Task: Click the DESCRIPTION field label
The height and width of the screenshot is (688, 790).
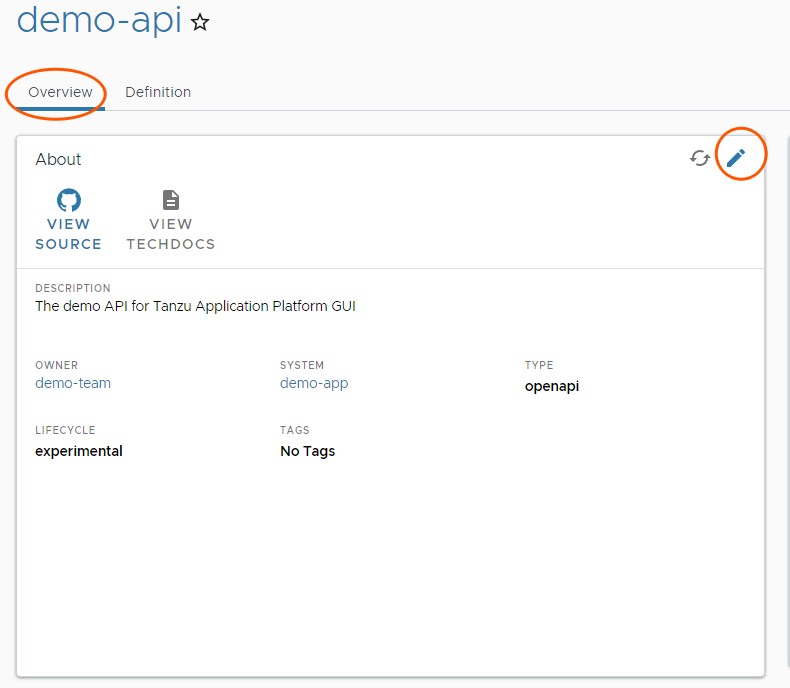Action: click(73, 288)
